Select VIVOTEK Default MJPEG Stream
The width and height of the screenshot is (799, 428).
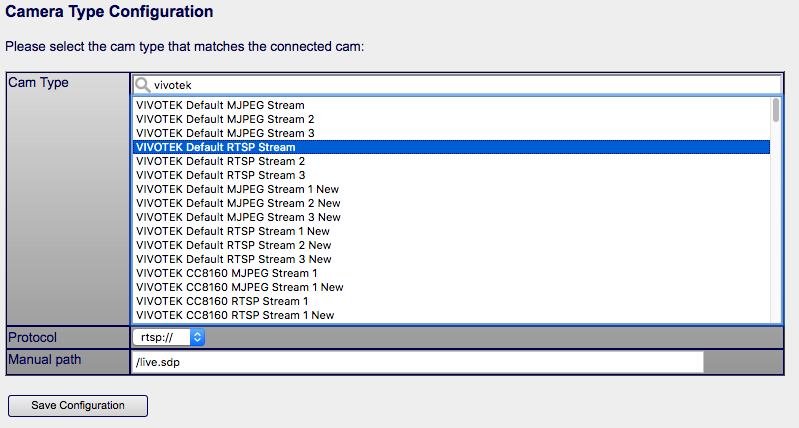tap(451, 105)
